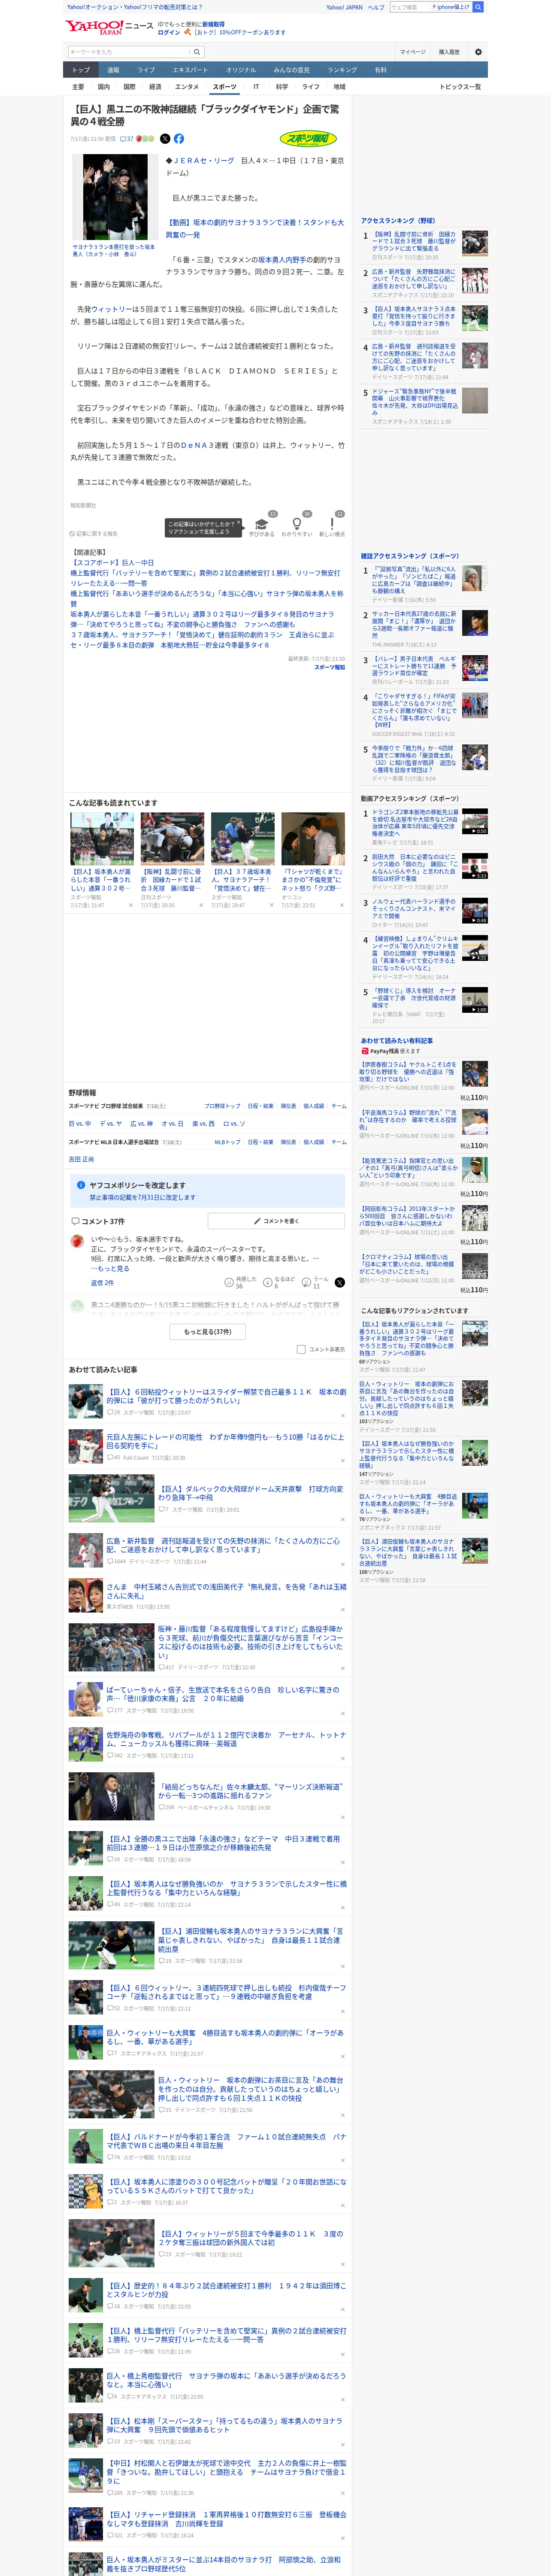Click うーん reaction on first comment
The width and height of the screenshot is (551, 2576).
316,1282
